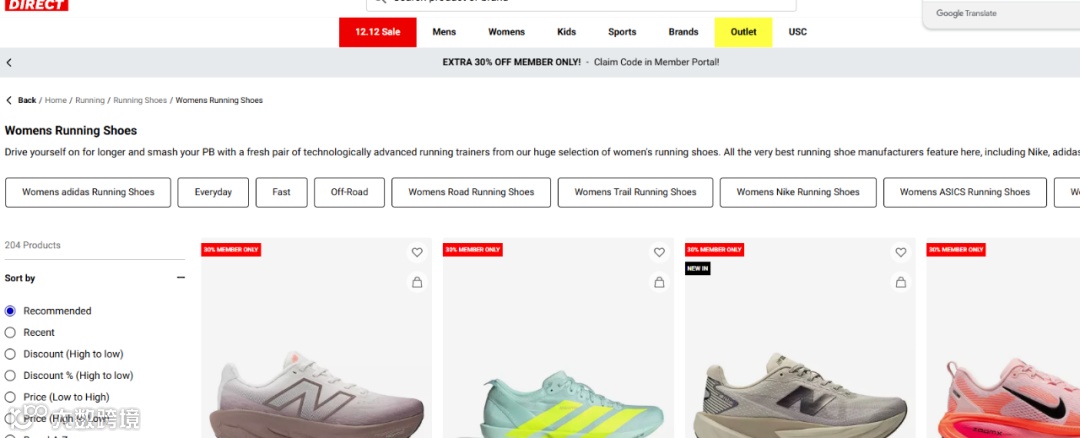Image resolution: width=1080 pixels, height=438 pixels.
Task: Open the Brands navigation menu
Action: 683,32
